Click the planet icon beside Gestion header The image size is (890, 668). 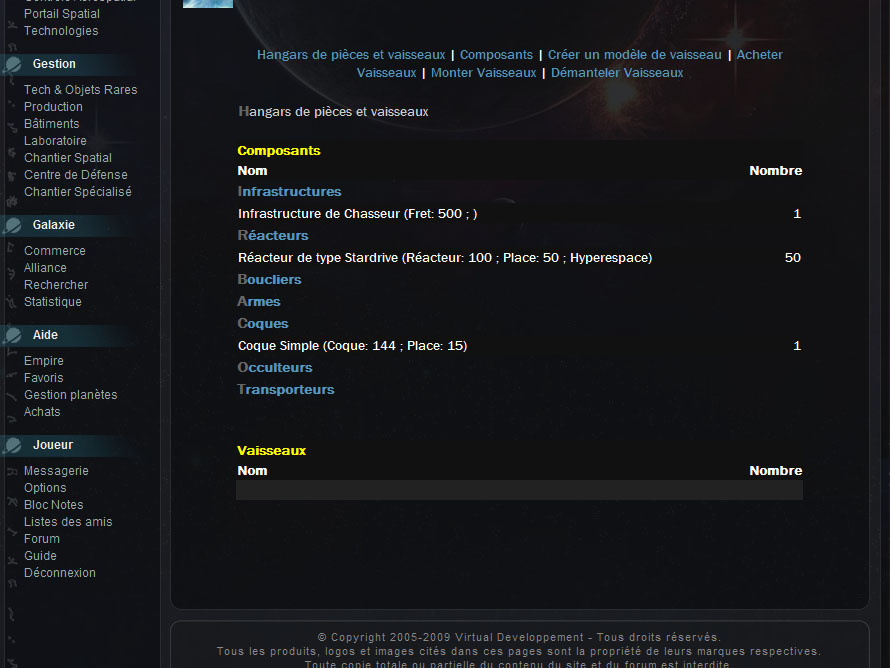[13, 64]
